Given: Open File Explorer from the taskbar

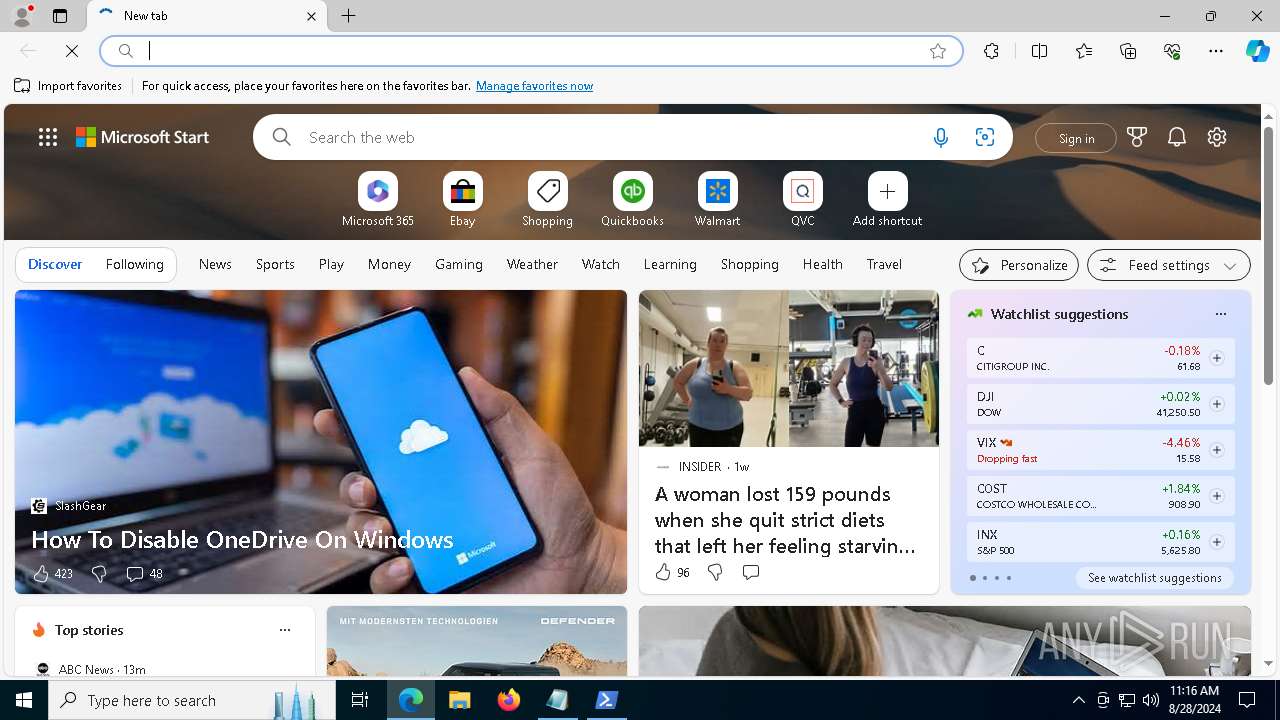Looking at the screenshot, I should pos(459,700).
